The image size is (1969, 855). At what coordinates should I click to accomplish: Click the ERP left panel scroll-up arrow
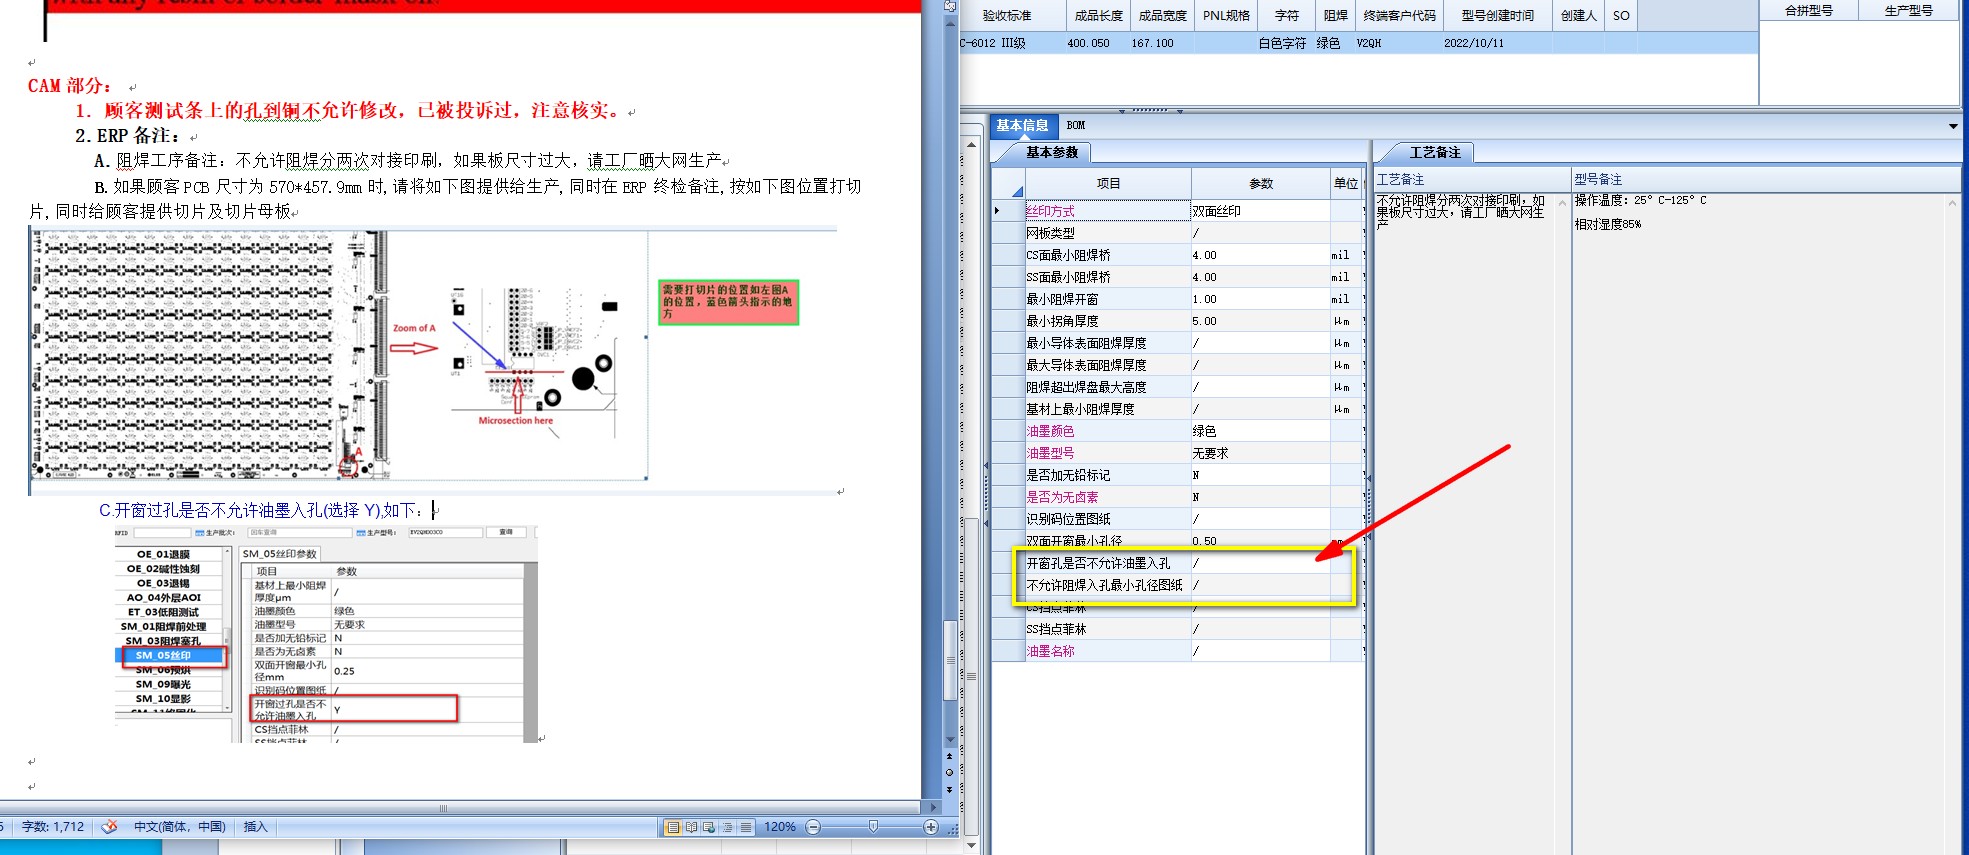(x=971, y=145)
